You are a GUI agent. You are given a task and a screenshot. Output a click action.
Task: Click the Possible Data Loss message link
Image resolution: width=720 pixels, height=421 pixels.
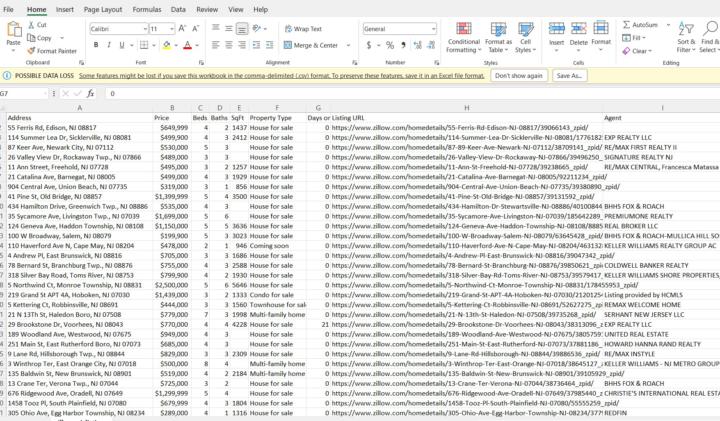click(x=281, y=76)
